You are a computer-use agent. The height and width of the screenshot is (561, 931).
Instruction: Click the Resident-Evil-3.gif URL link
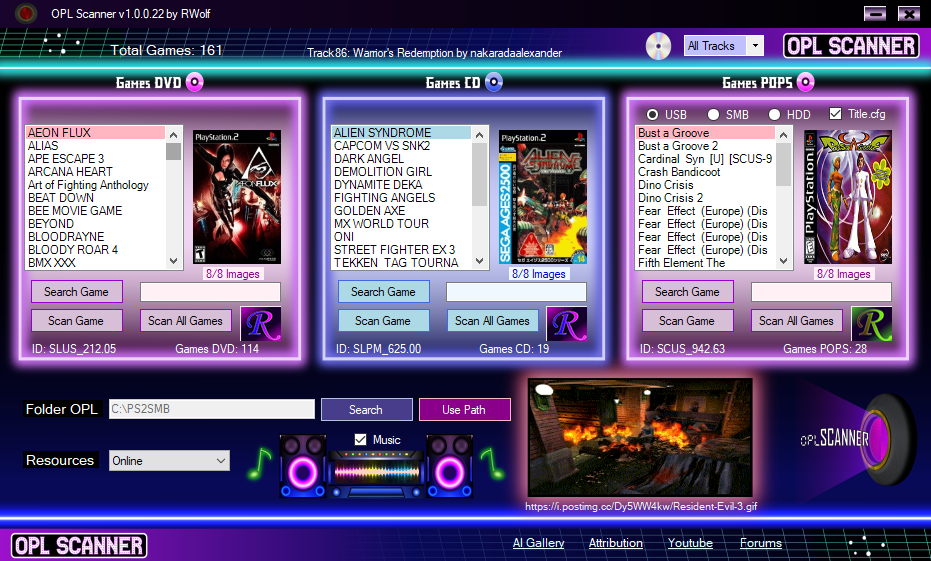pos(641,506)
